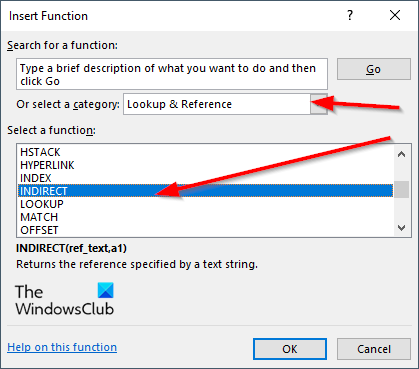Click in the function search description box
Screen dimensions: 419x369
tap(172, 74)
